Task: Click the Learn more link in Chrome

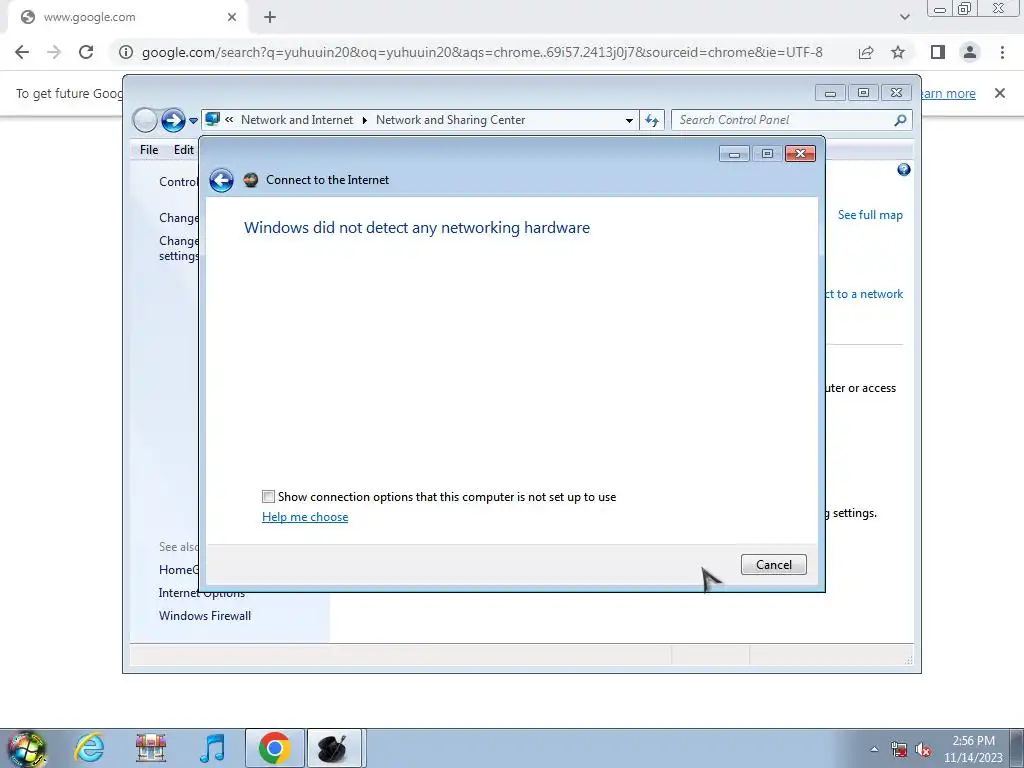Action: coord(947,93)
